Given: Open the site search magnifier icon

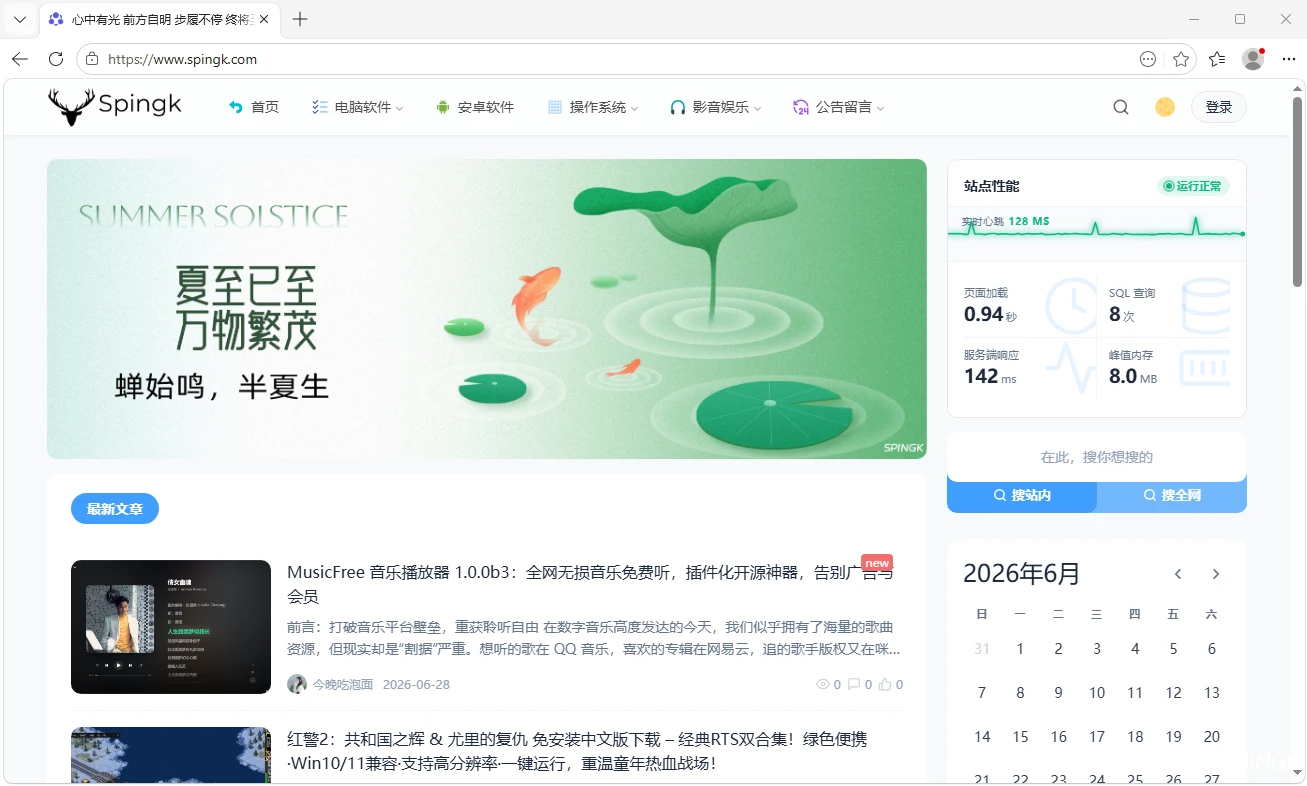Looking at the screenshot, I should coord(1121,107).
